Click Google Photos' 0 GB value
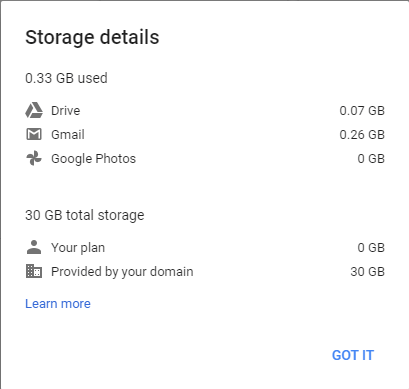Image resolution: width=409 pixels, height=389 pixels. pyautogui.click(x=371, y=159)
